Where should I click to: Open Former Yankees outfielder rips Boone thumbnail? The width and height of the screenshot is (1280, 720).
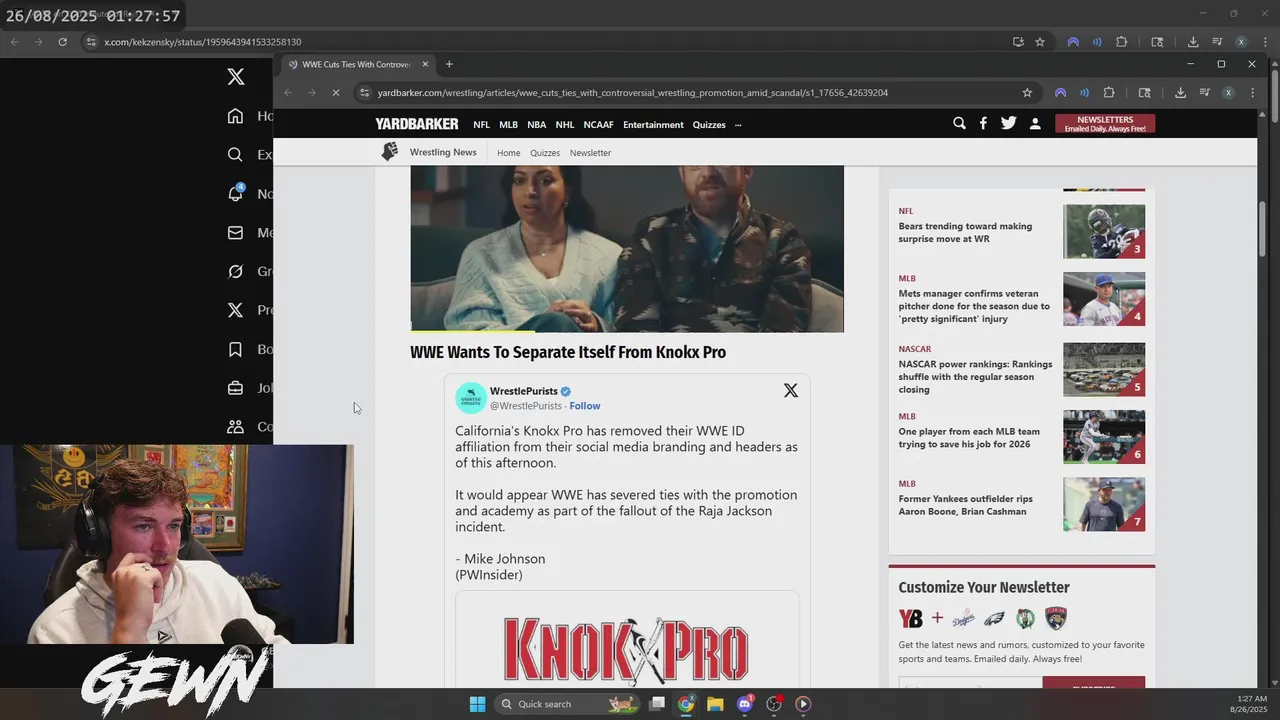coord(1104,504)
